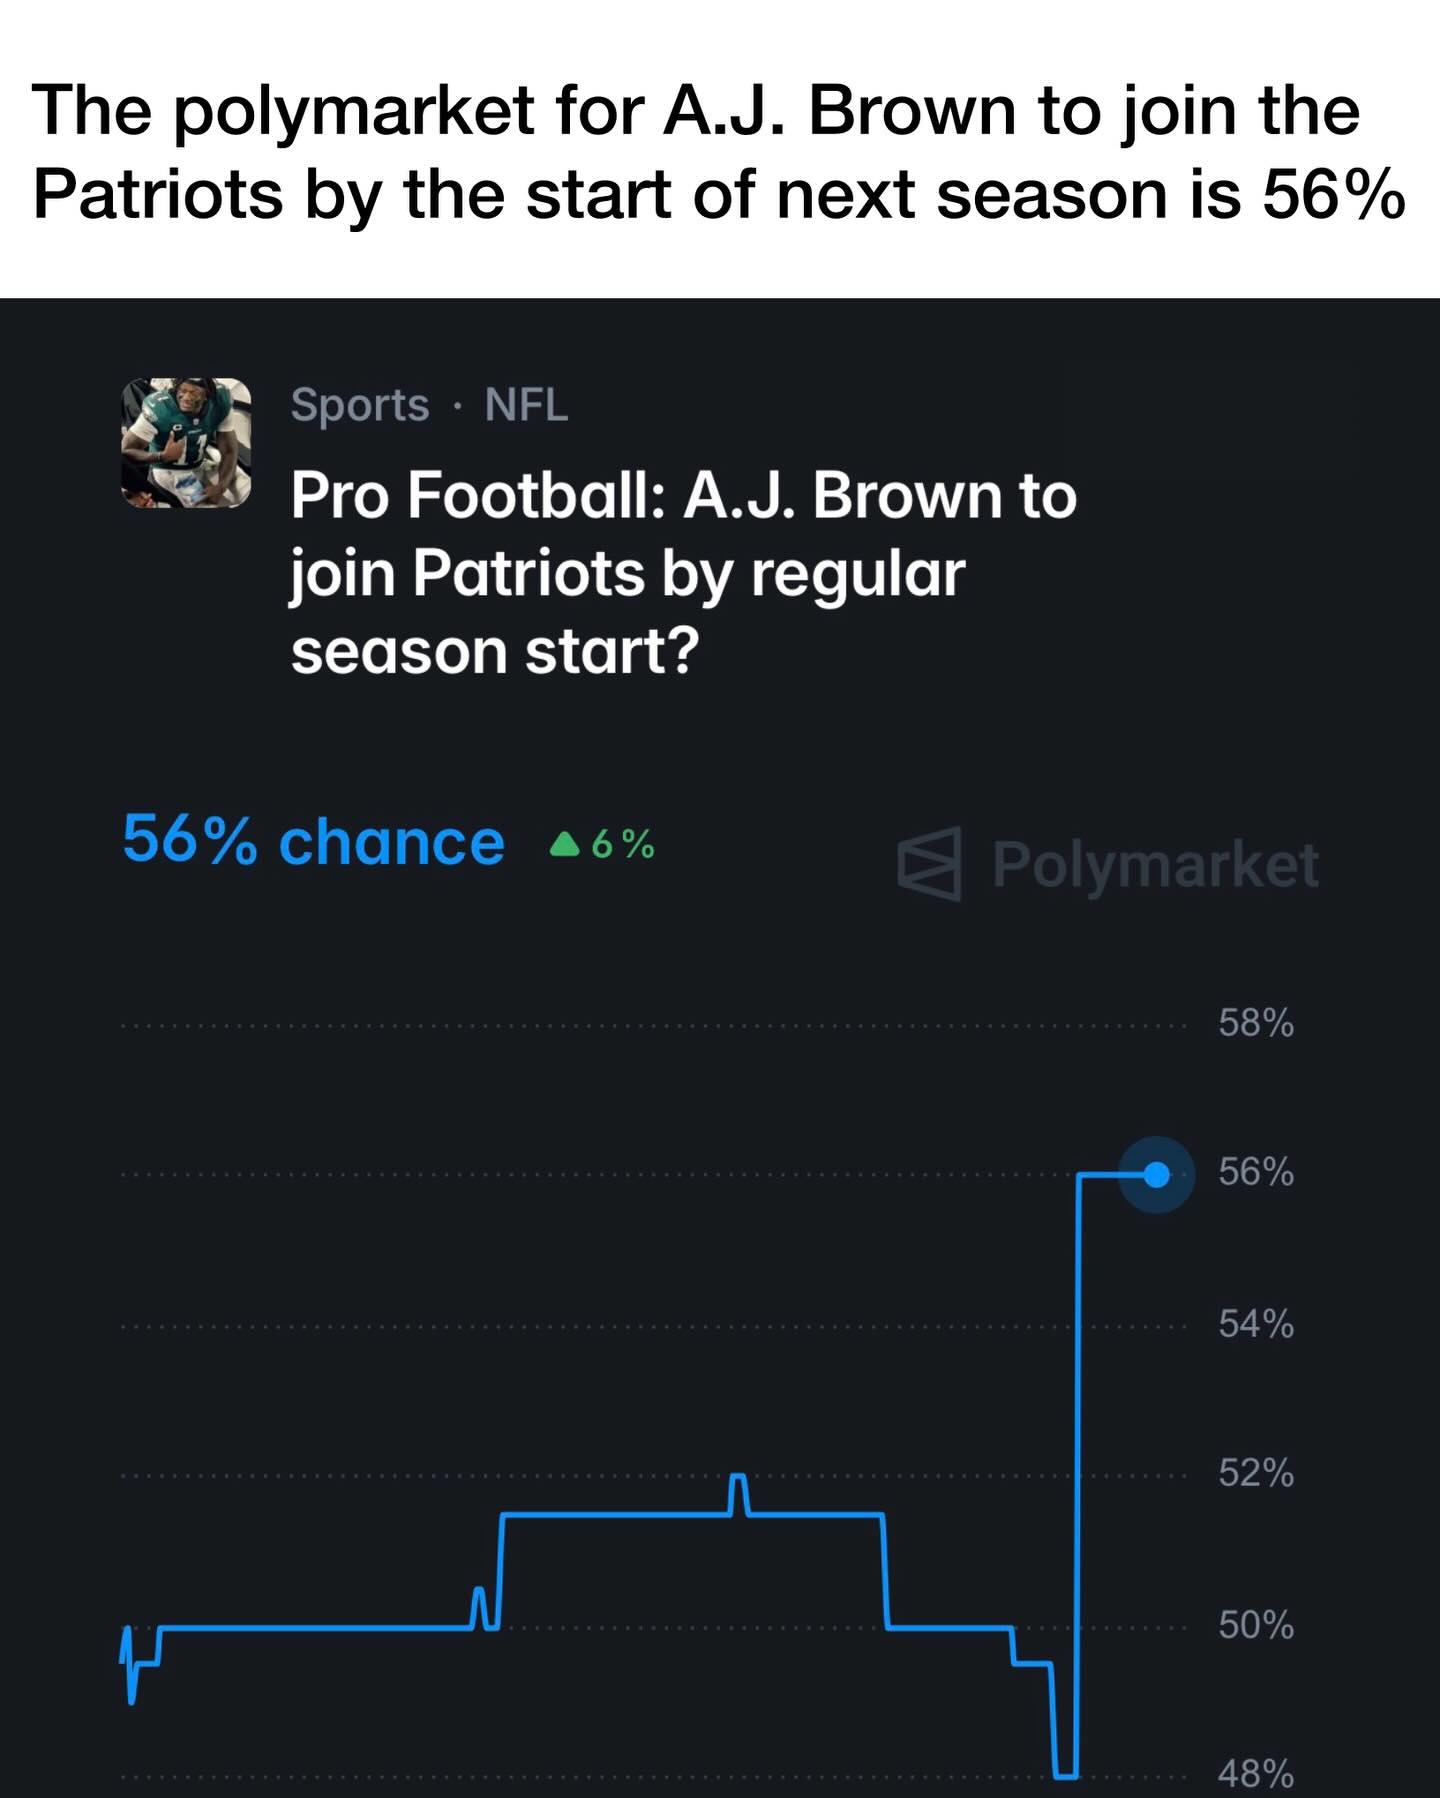Click the Polymarket logo icon
The width and height of the screenshot is (1440, 1798).
[x=929, y=864]
